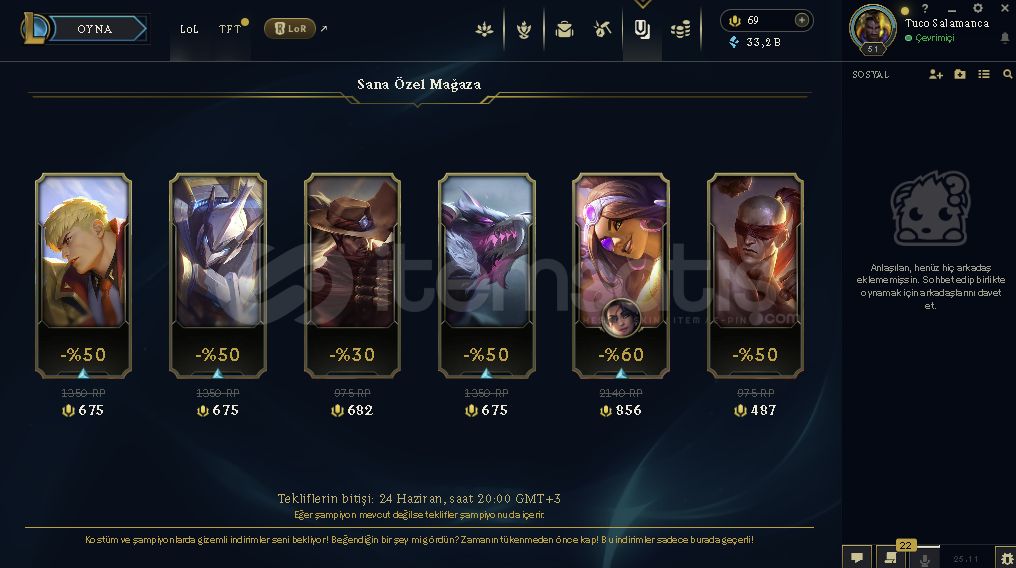The image size is (1016, 568).
Task: Open the Your Shop tab icon
Action: [642, 29]
